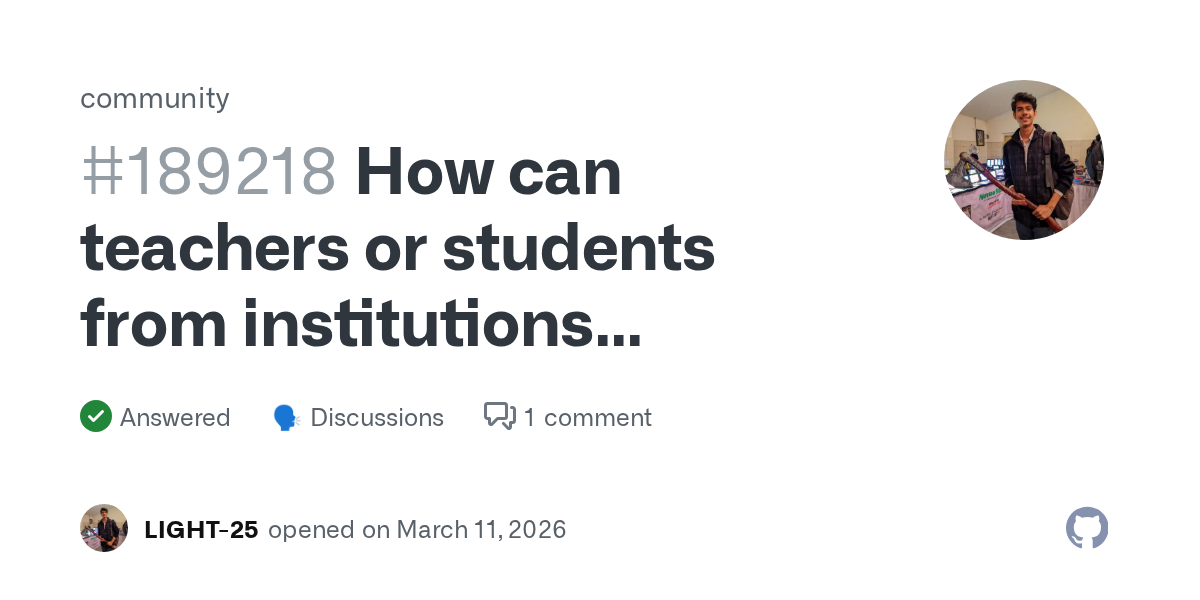Viewport: 1200px width, 600px height.
Task: Click the speaking head Discussions emoji
Action: tap(287, 418)
